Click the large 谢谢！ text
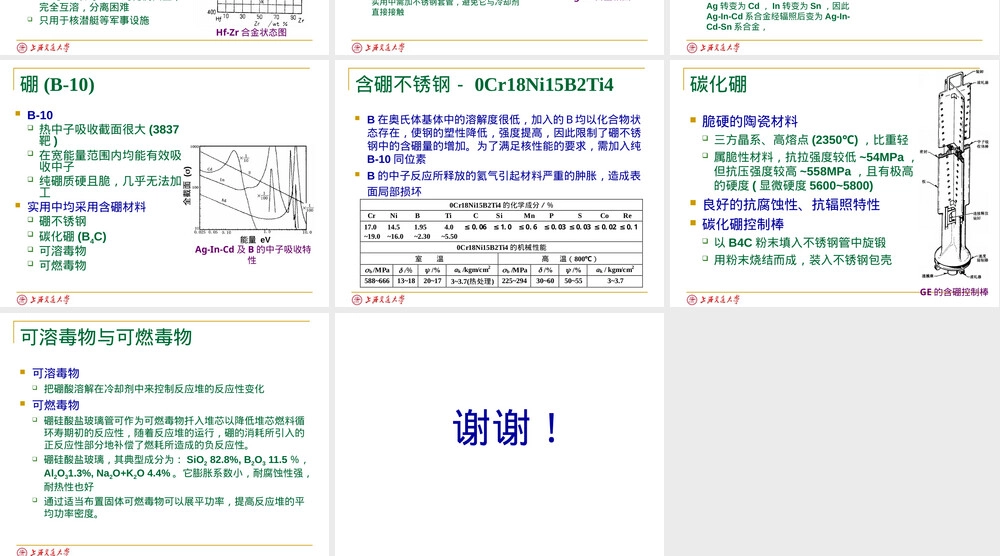Image resolution: width=1000 pixels, height=556 pixels. coord(507,427)
